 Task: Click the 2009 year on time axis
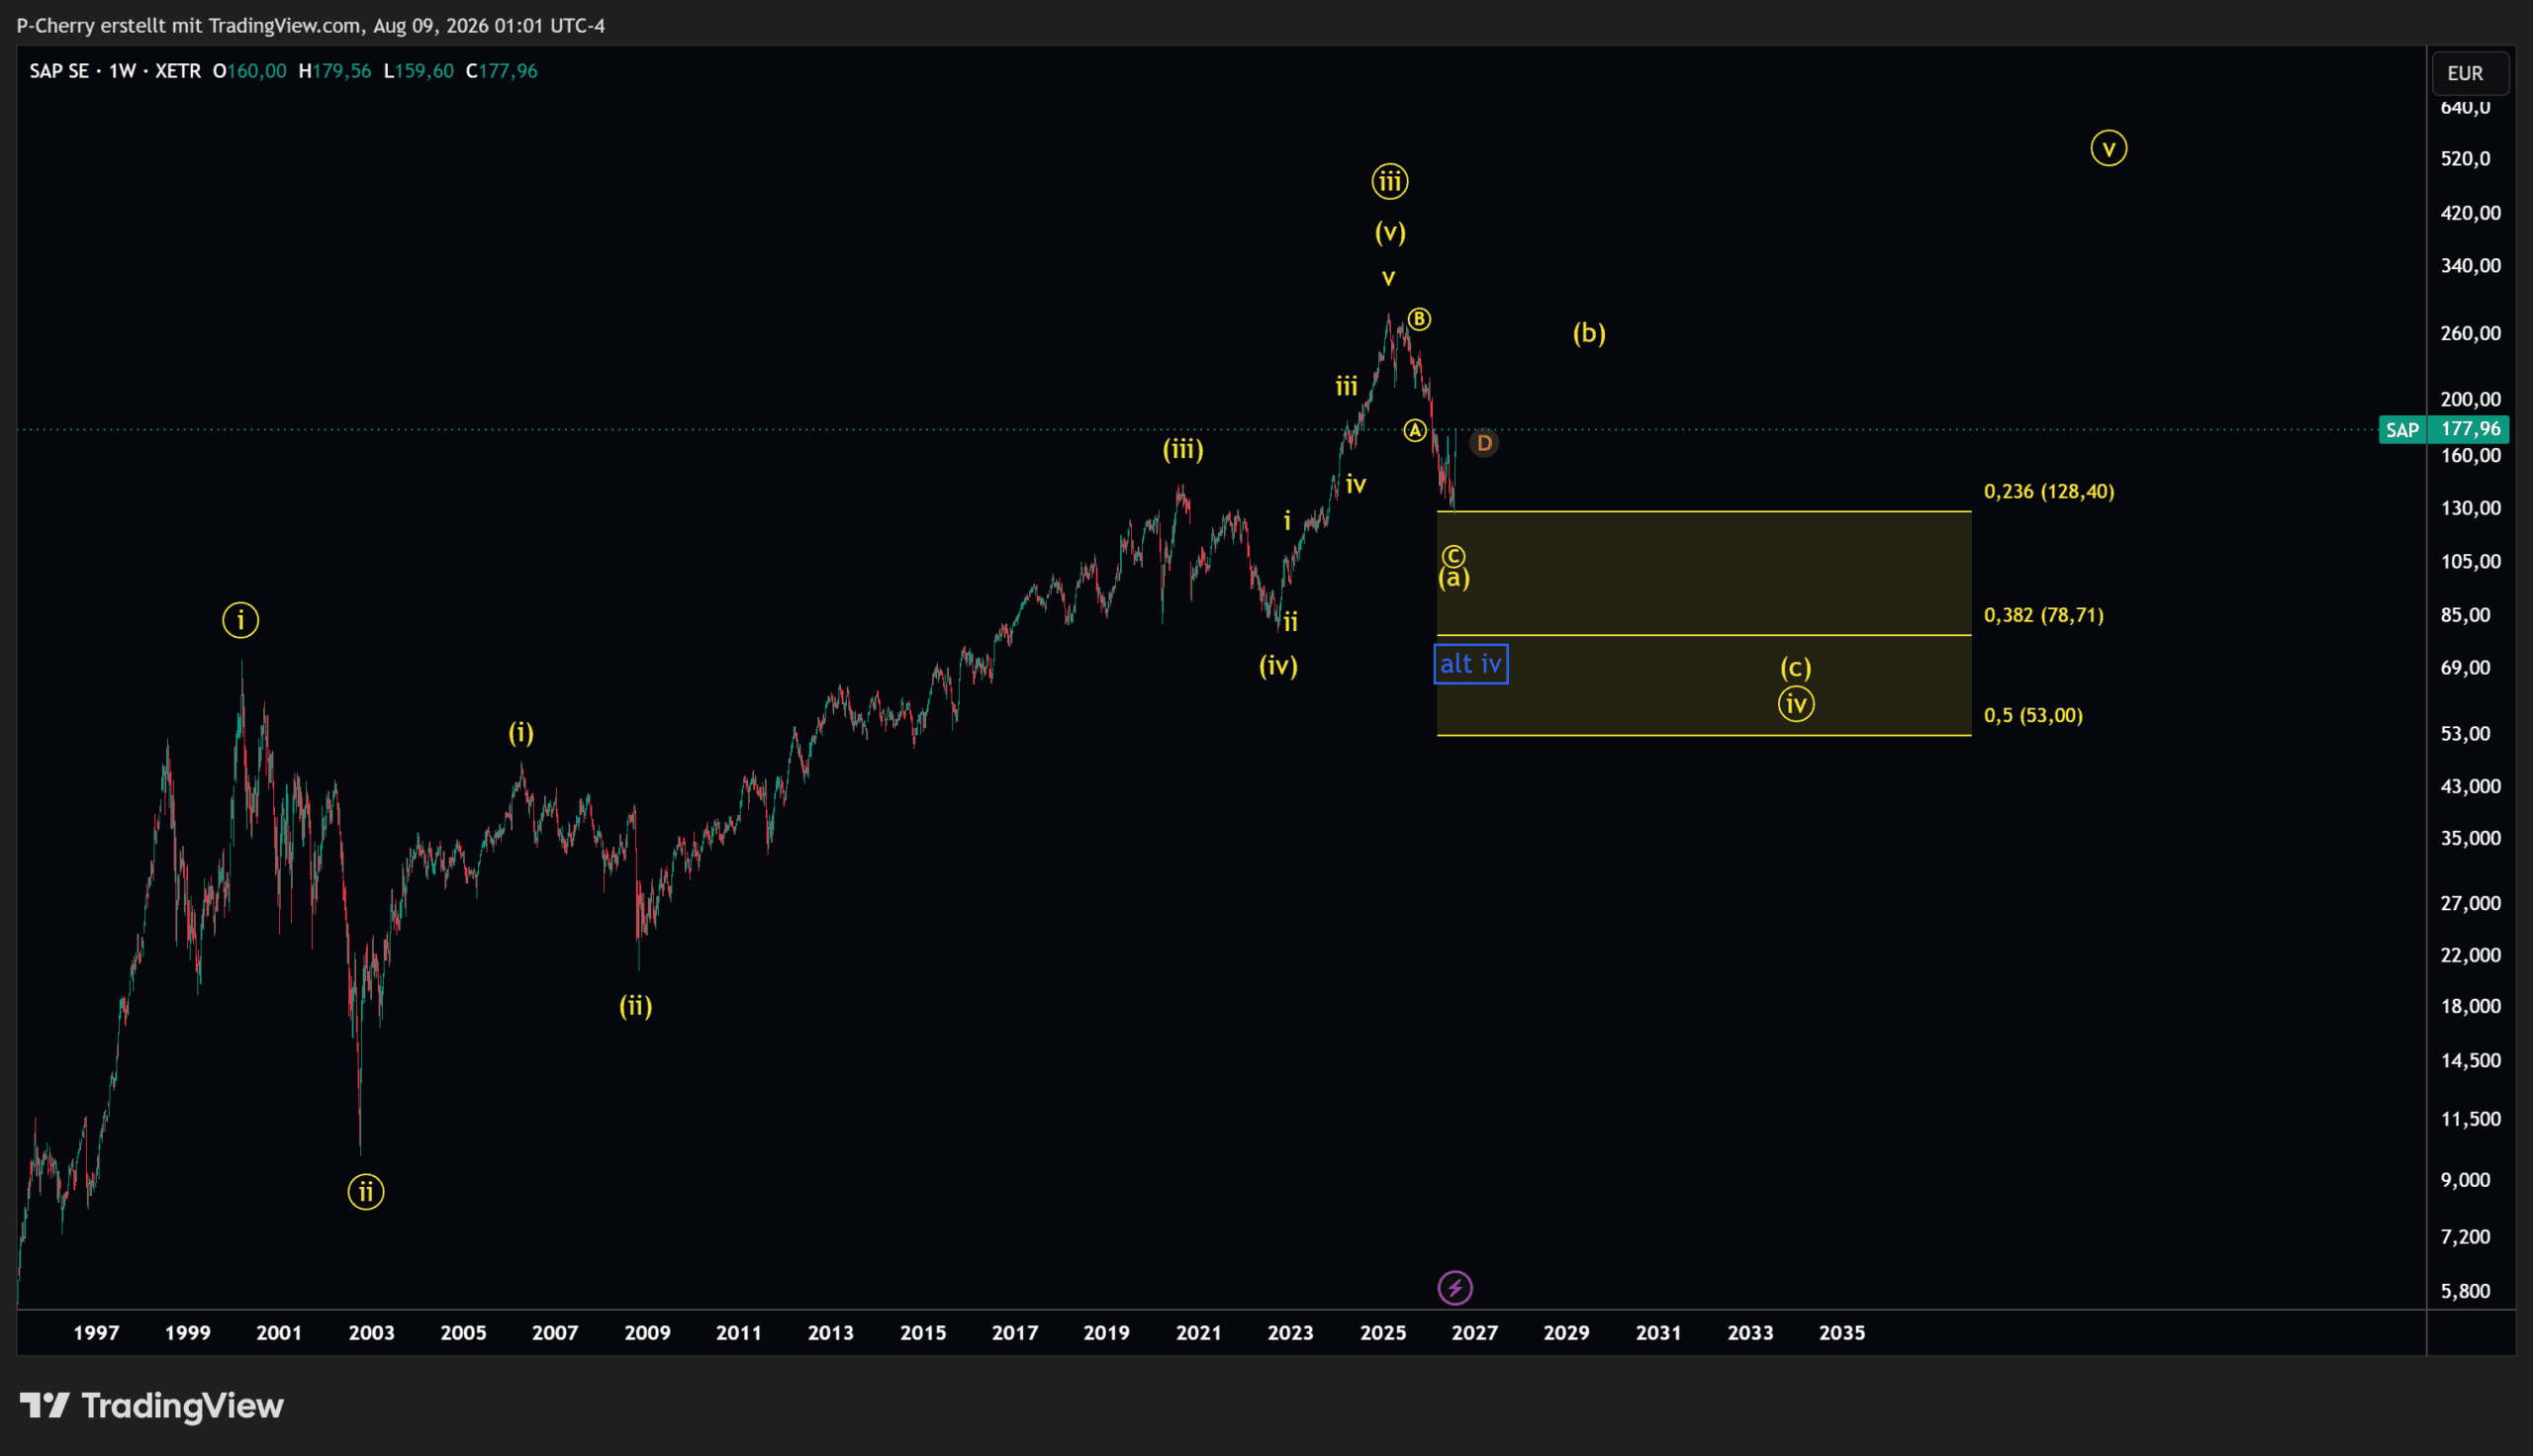pyautogui.click(x=647, y=1333)
